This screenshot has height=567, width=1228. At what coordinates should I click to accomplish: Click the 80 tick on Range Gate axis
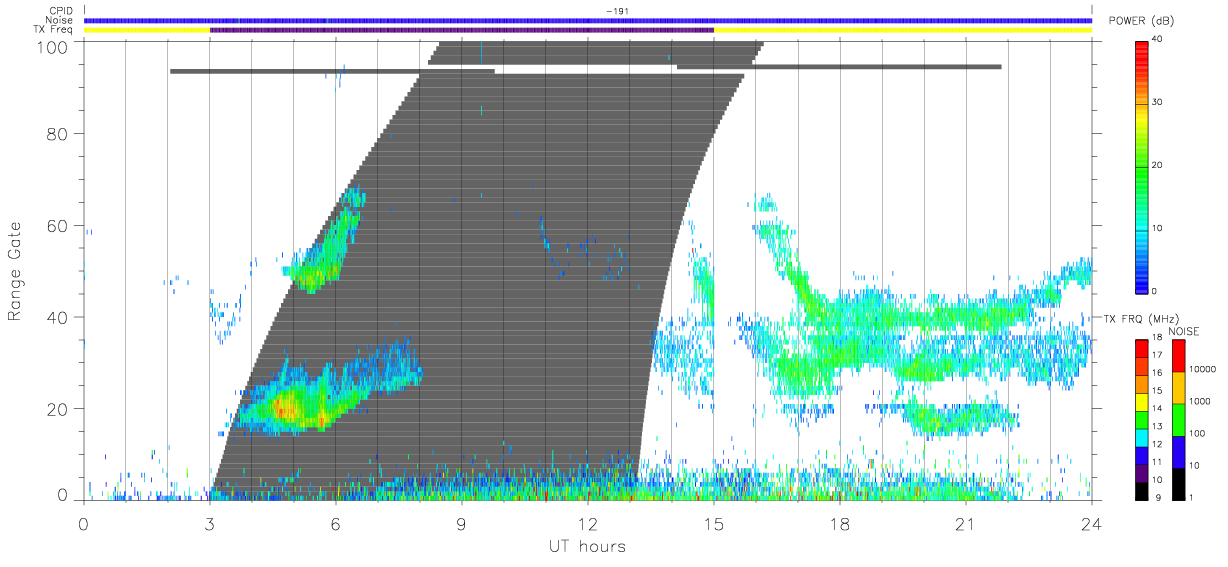pyautogui.click(x=57, y=134)
